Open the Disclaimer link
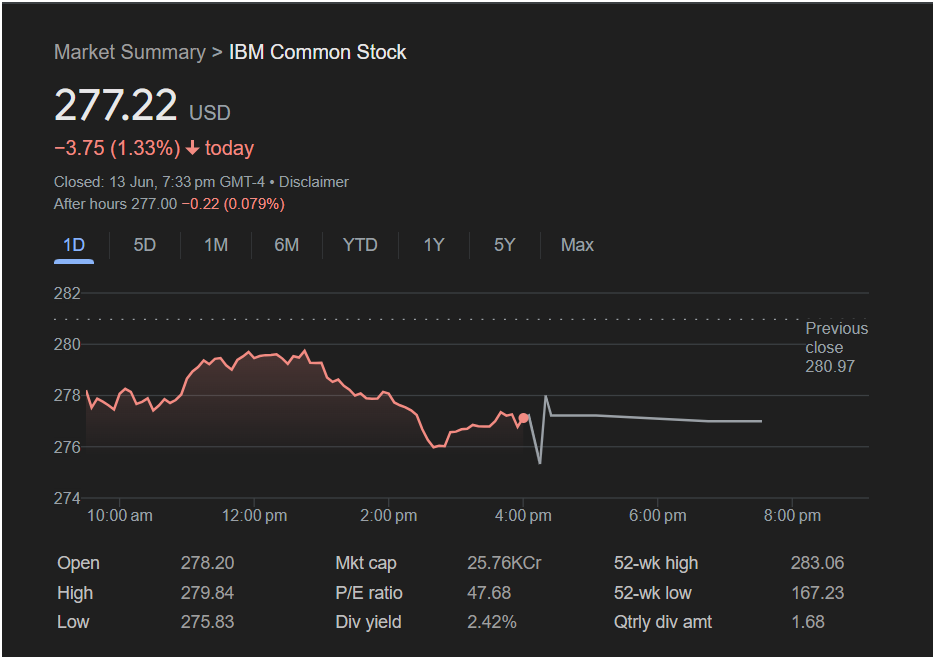Image resolution: width=935 pixels, height=659 pixels. [x=314, y=182]
